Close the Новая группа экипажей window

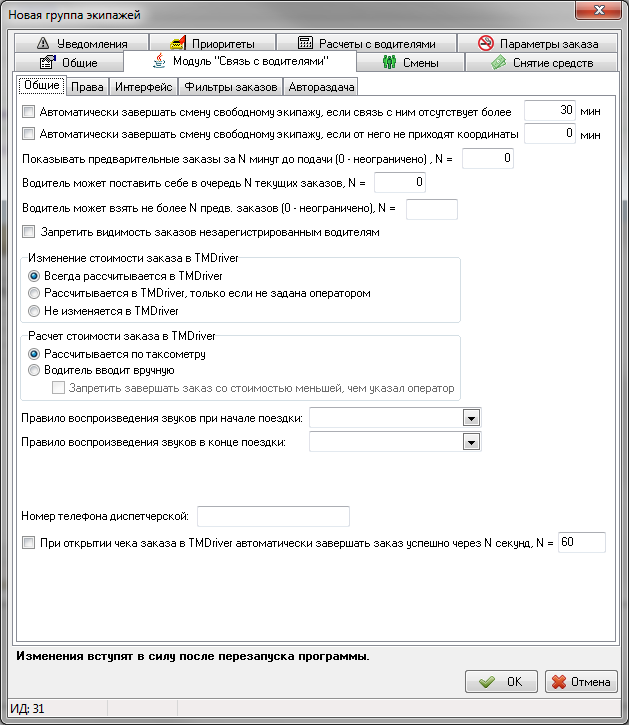click(598, 10)
